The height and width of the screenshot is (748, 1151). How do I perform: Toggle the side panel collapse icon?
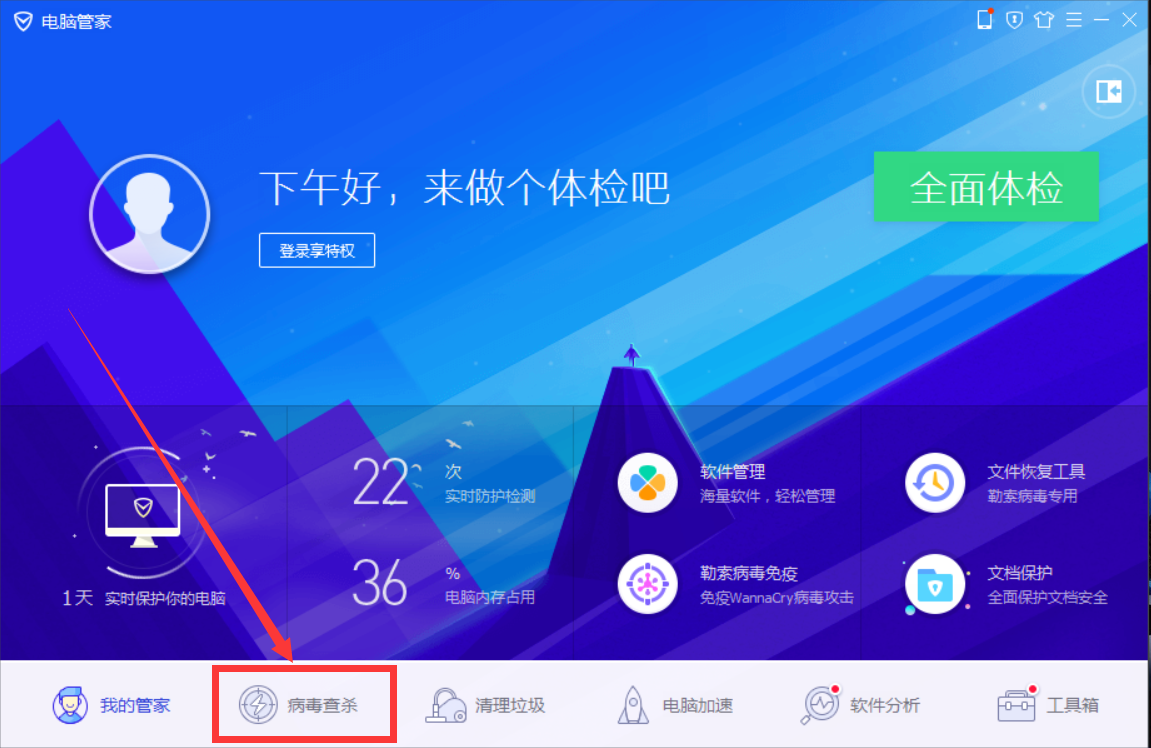[1108, 92]
